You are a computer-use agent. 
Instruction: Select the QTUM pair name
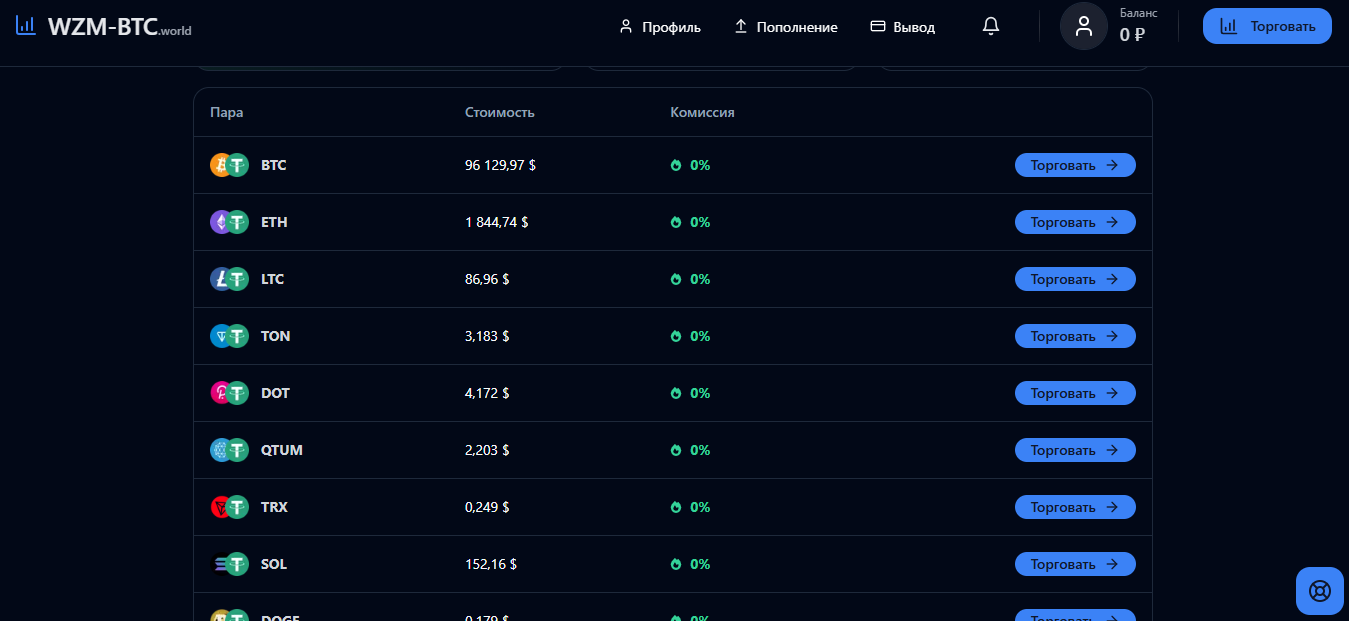pyautogui.click(x=282, y=450)
